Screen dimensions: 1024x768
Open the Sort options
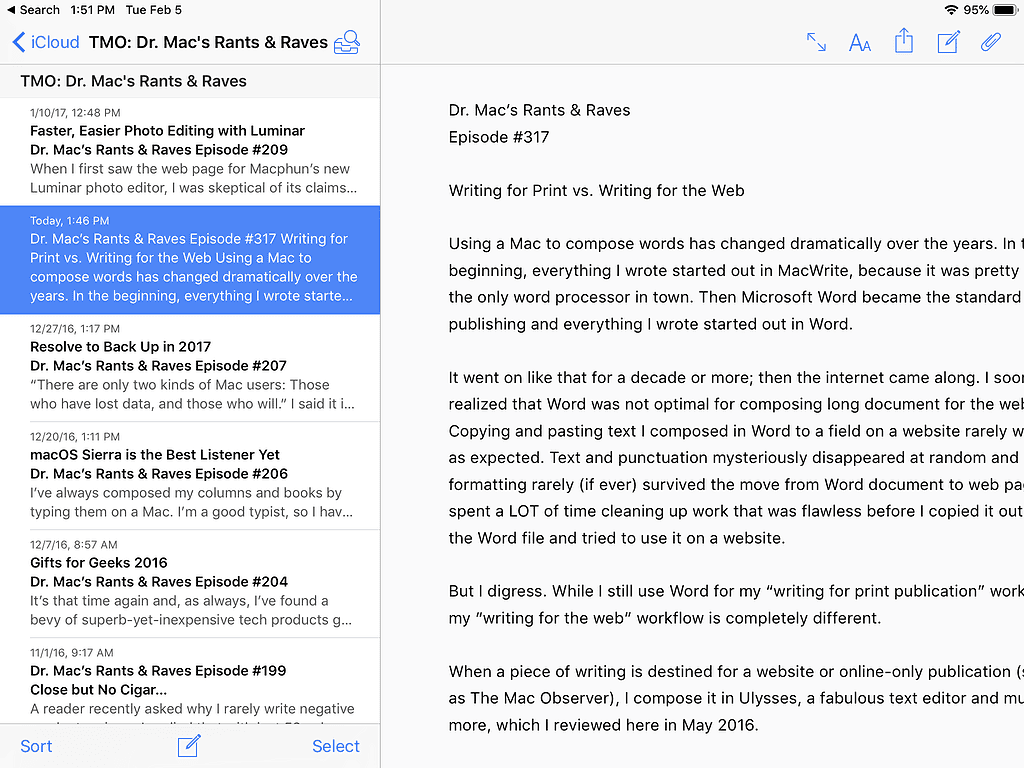(x=36, y=746)
